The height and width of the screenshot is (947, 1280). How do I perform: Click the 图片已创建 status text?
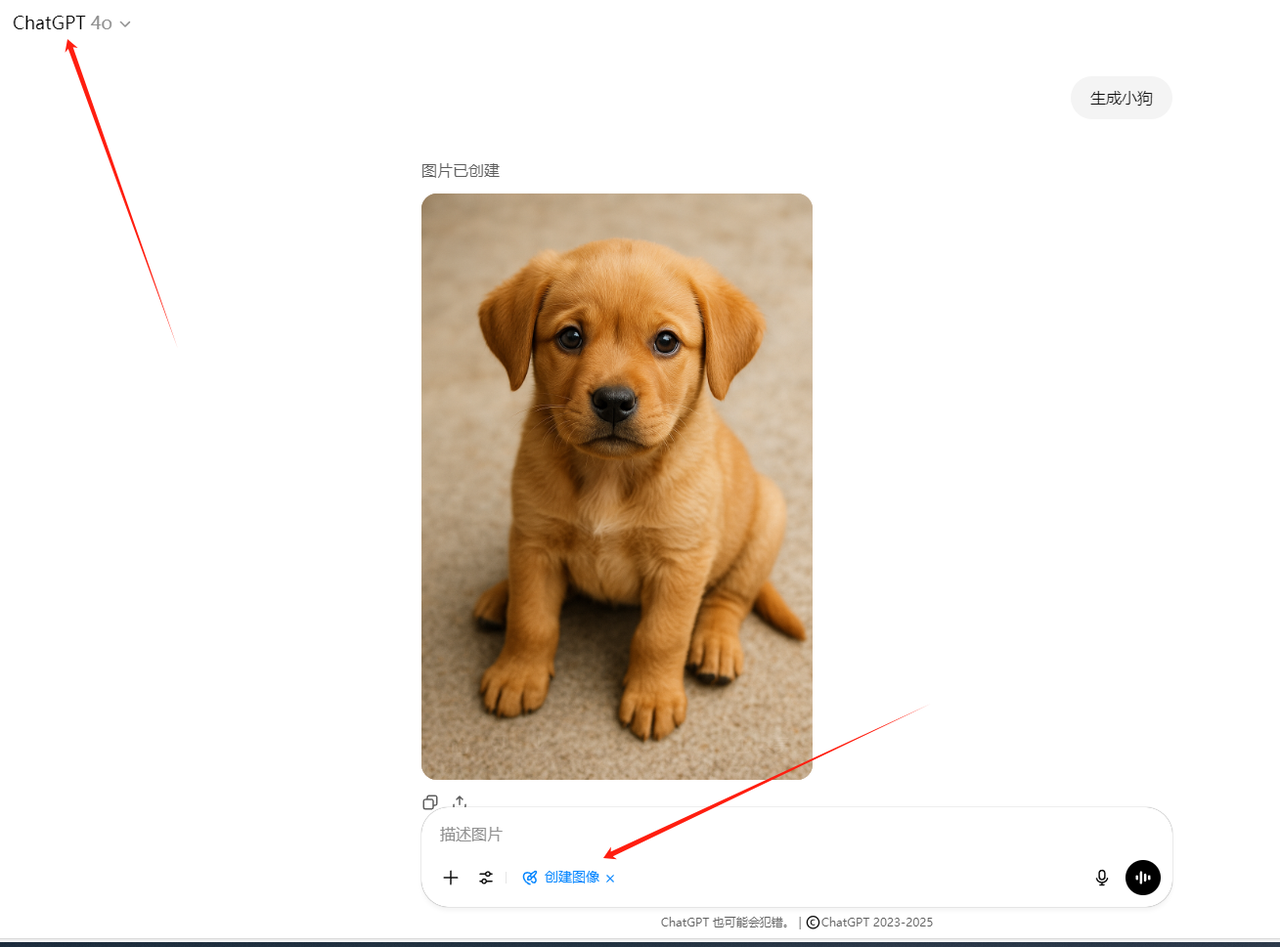[x=460, y=171]
